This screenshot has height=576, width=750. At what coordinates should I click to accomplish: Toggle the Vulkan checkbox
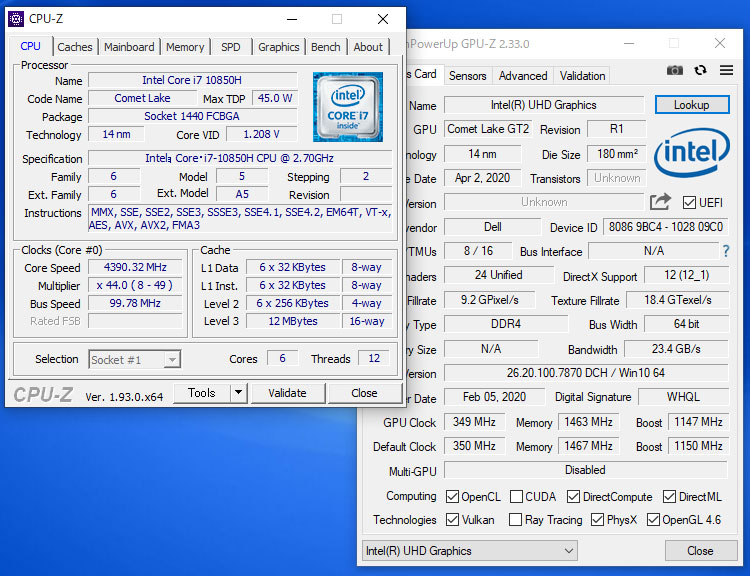(452, 519)
